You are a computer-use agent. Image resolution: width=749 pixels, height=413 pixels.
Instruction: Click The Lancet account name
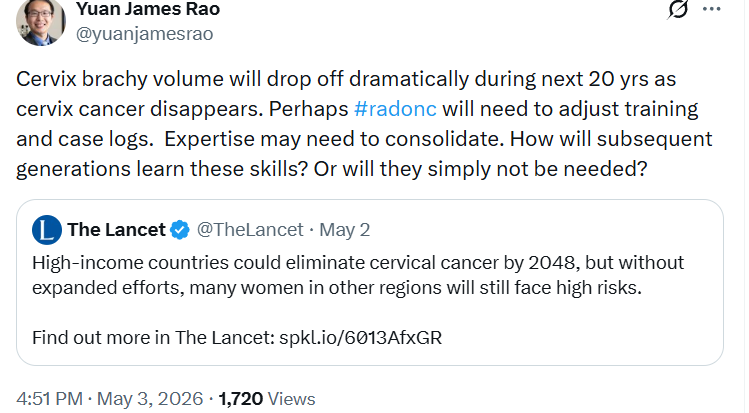click(116, 230)
